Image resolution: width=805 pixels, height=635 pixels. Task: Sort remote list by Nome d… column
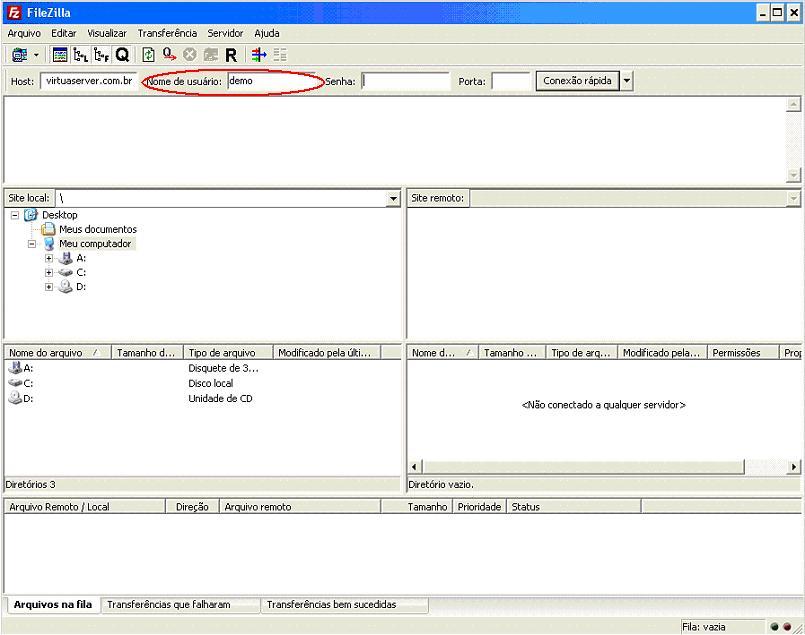(x=443, y=353)
